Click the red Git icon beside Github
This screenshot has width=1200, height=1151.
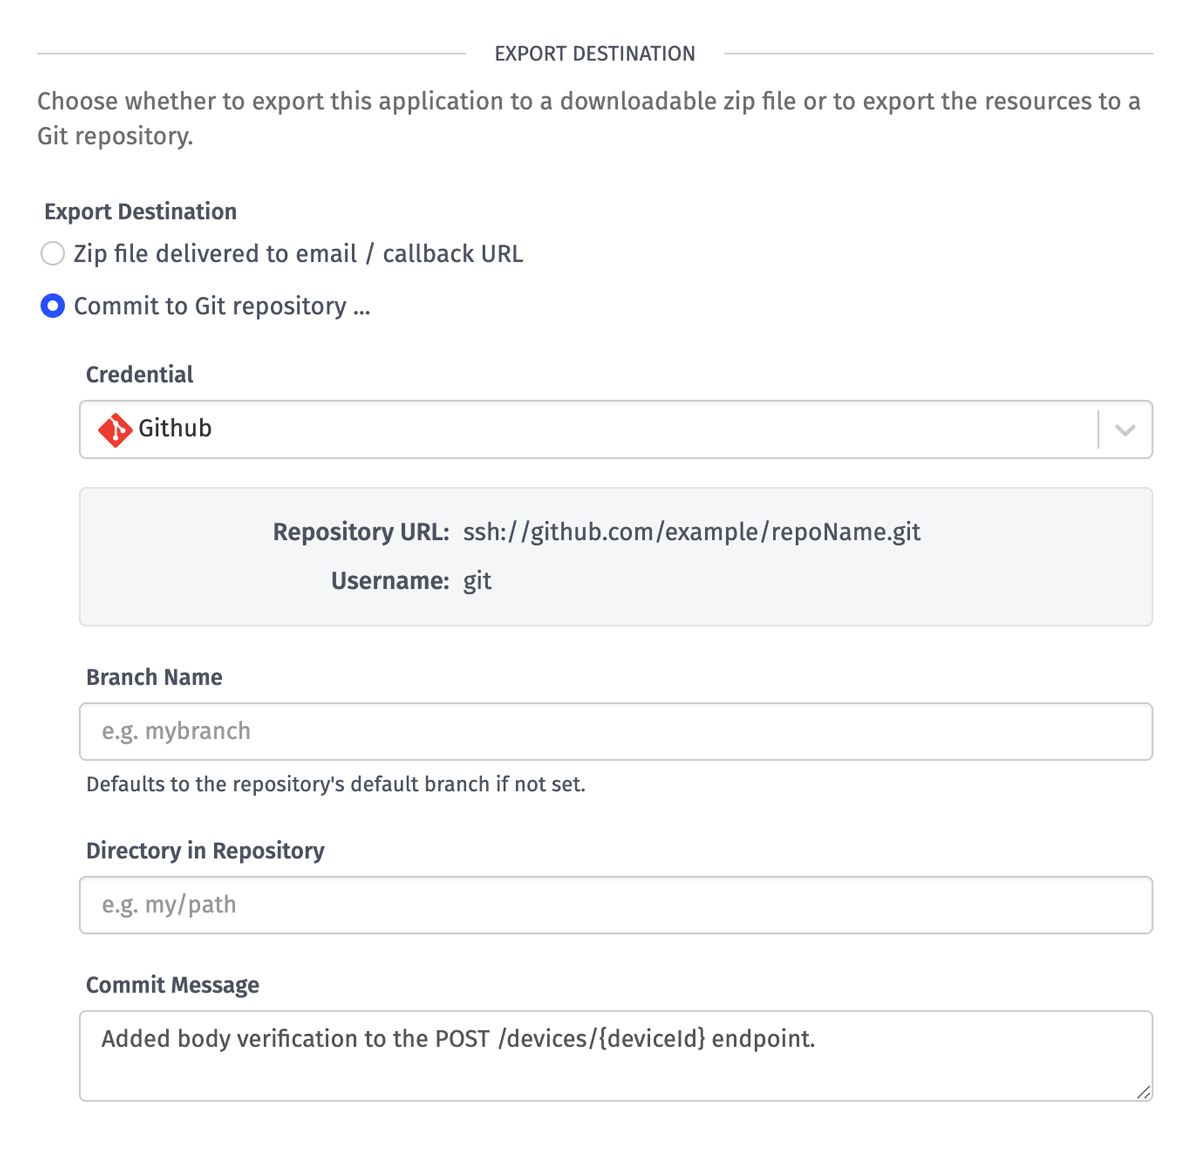tap(115, 430)
